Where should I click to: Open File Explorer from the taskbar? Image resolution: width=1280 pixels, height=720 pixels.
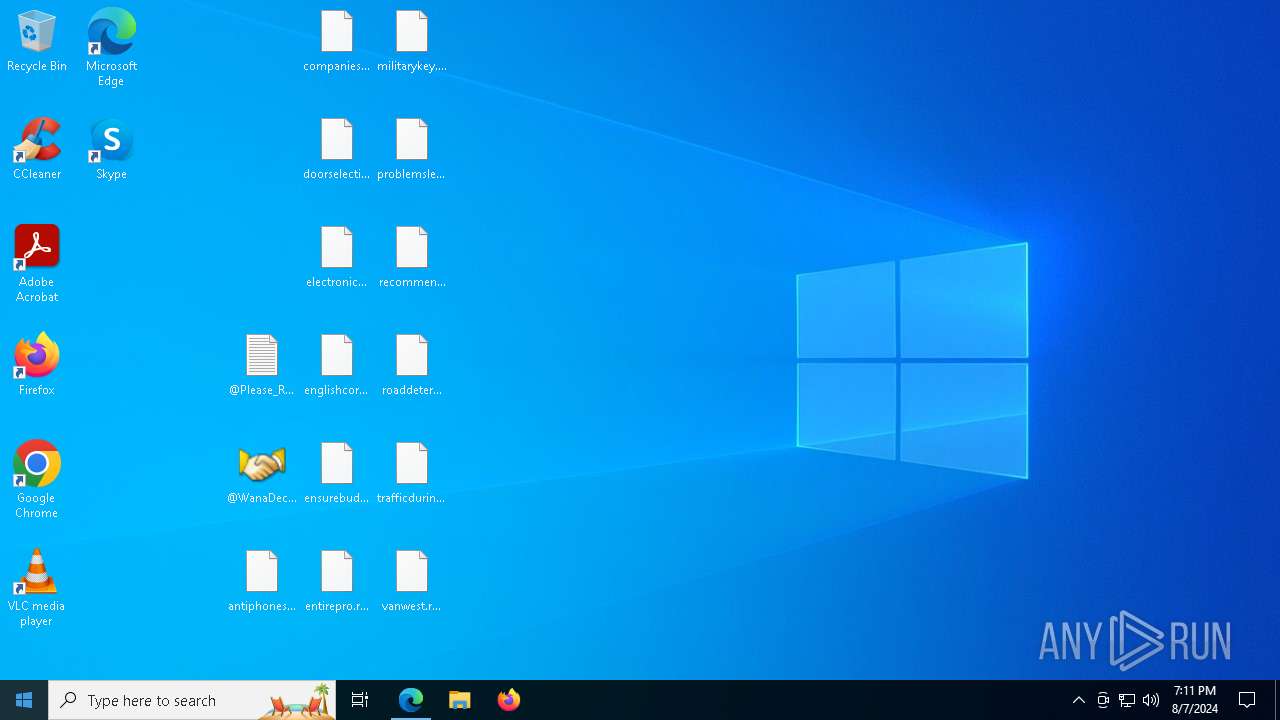460,700
